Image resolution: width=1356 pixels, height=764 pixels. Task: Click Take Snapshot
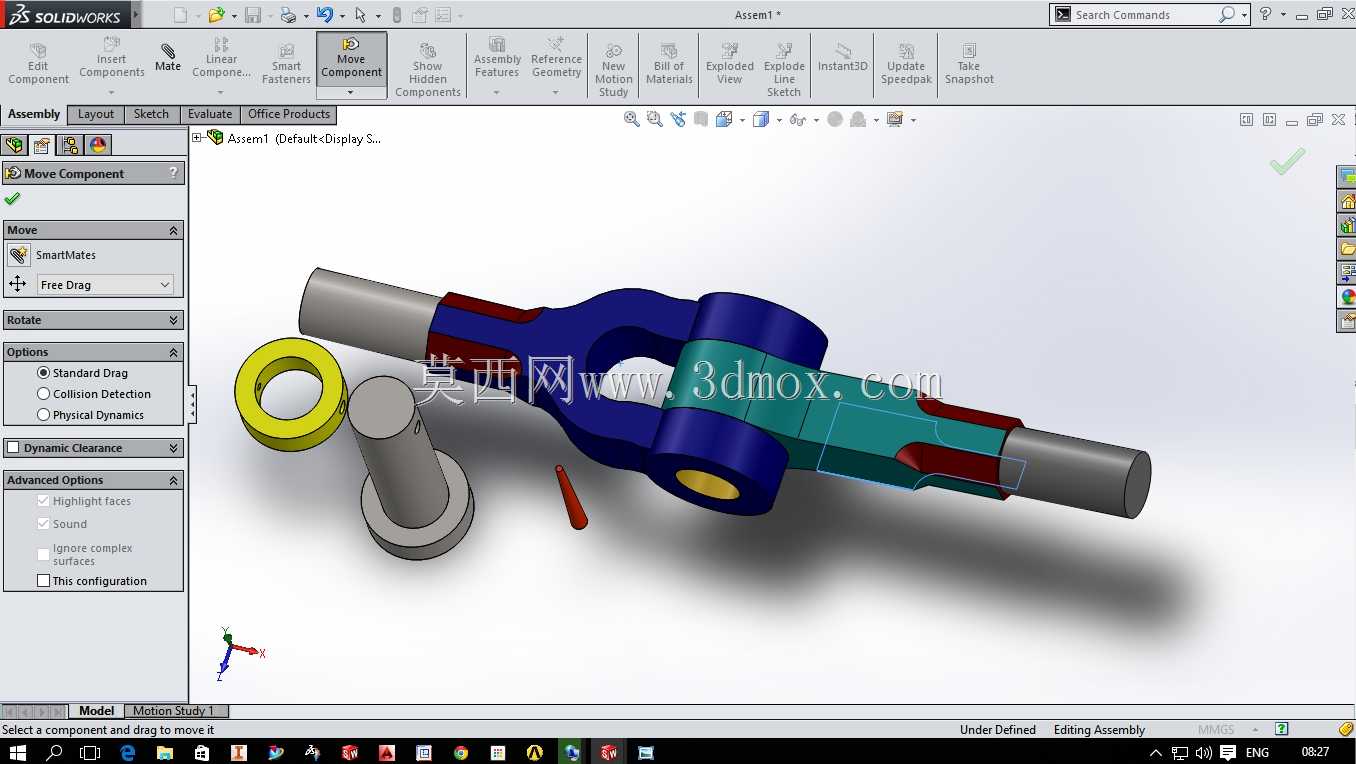969,64
